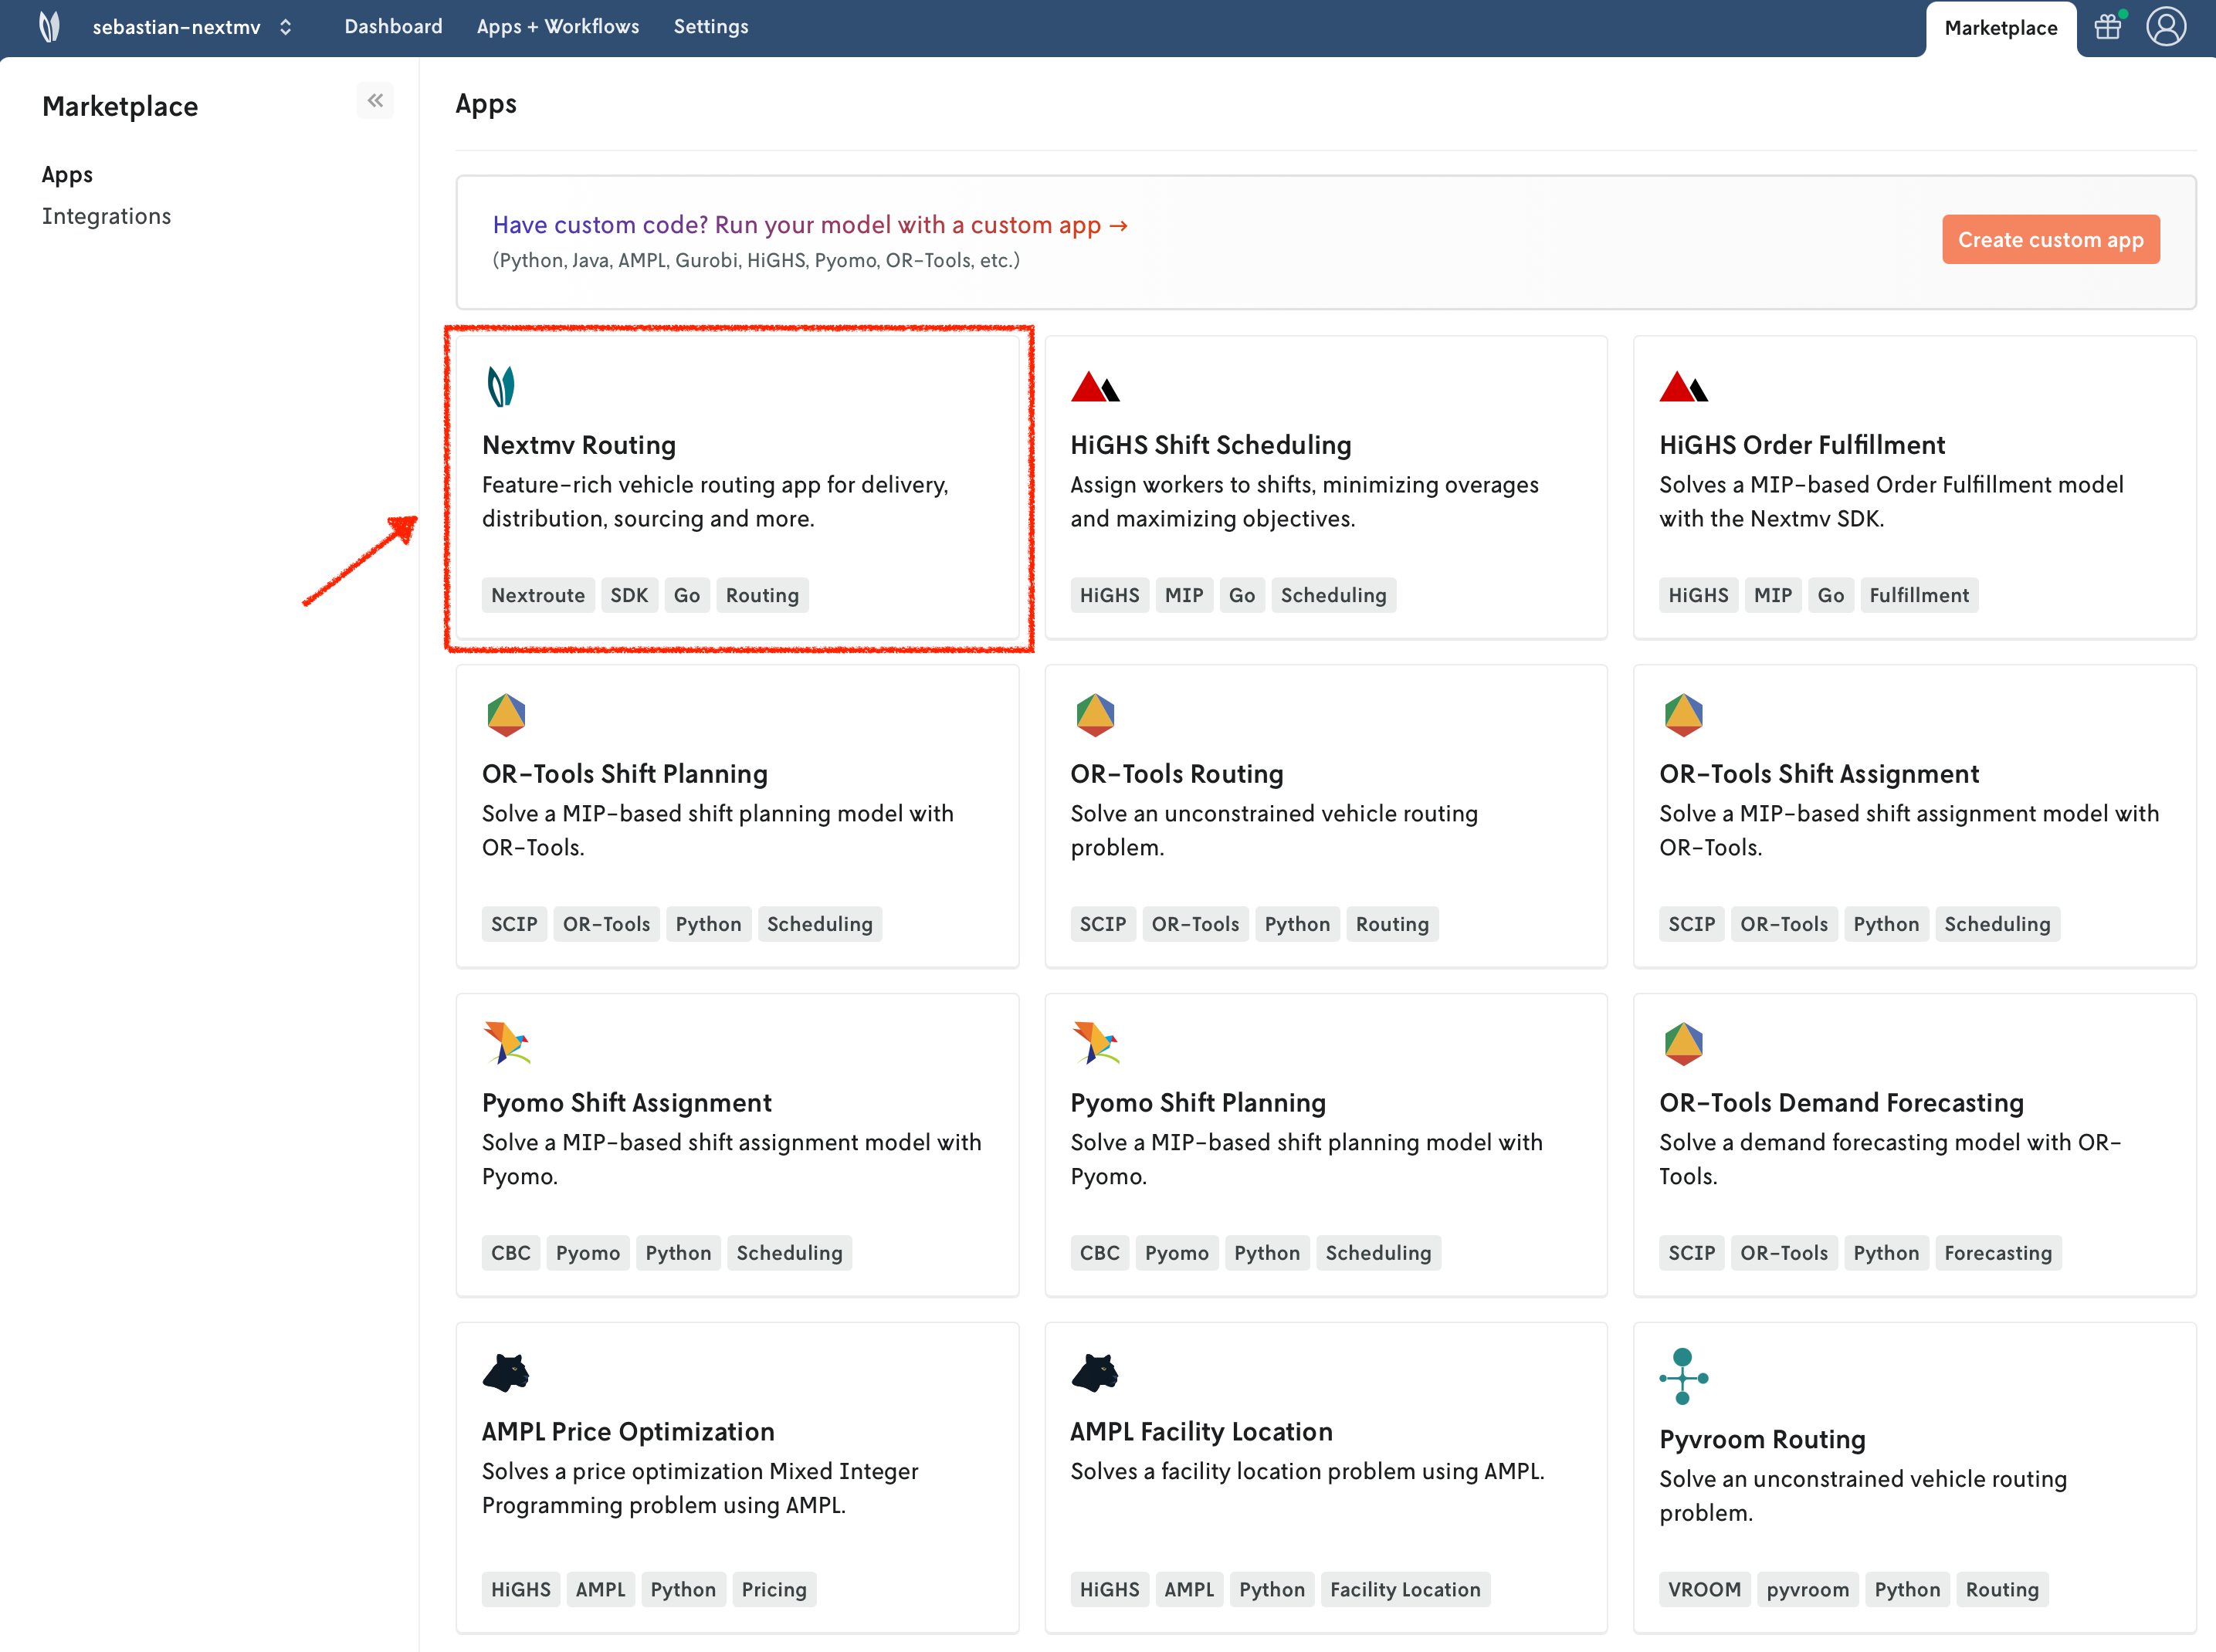Click the Nextmv logo in top bar

click(x=49, y=27)
